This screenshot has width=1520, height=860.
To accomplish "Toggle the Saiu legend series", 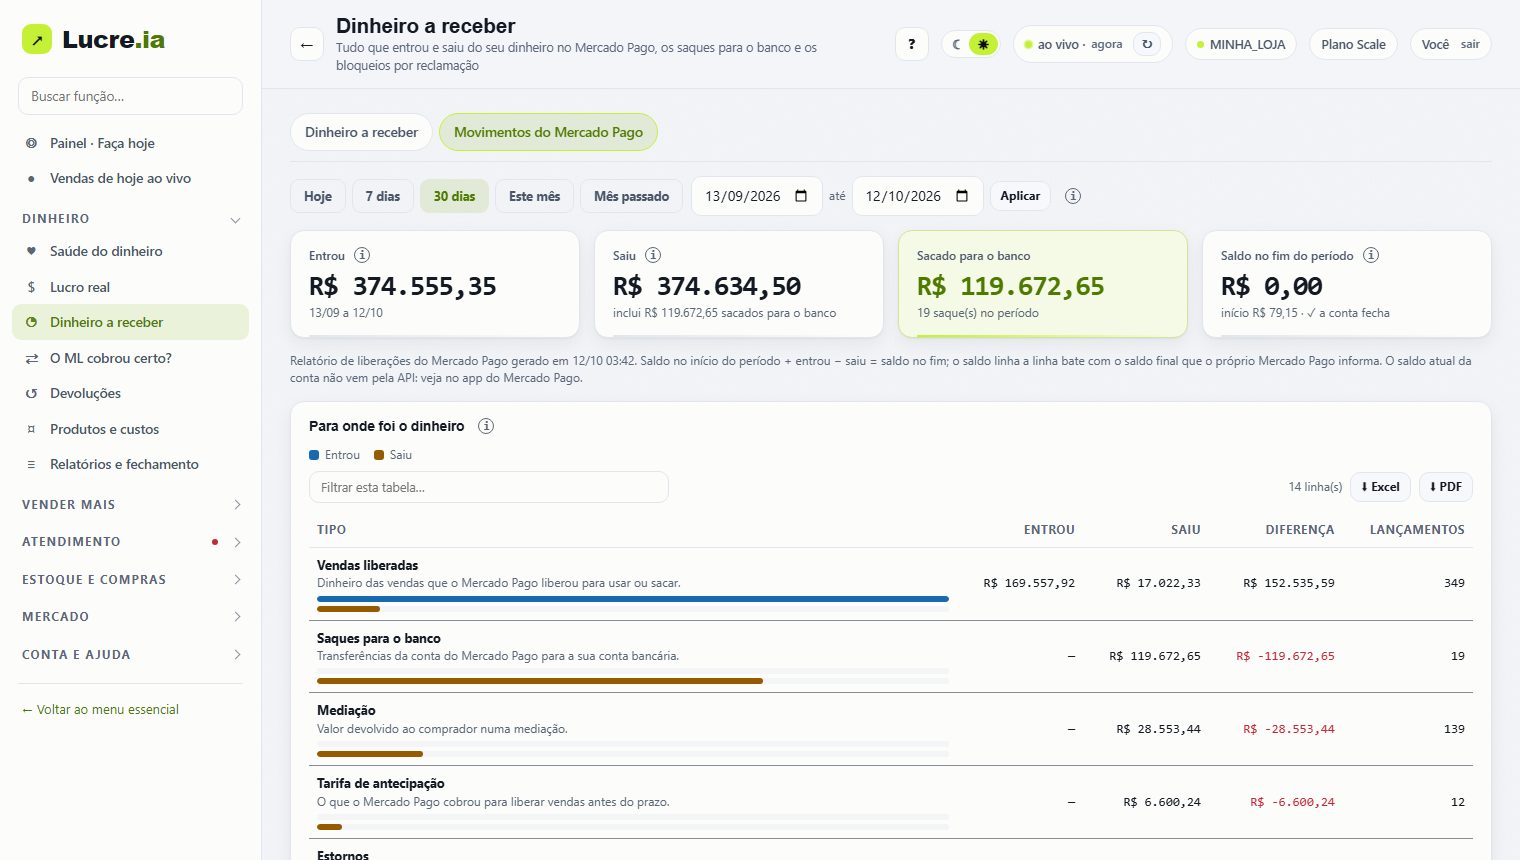I will pyautogui.click(x=393, y=455).
